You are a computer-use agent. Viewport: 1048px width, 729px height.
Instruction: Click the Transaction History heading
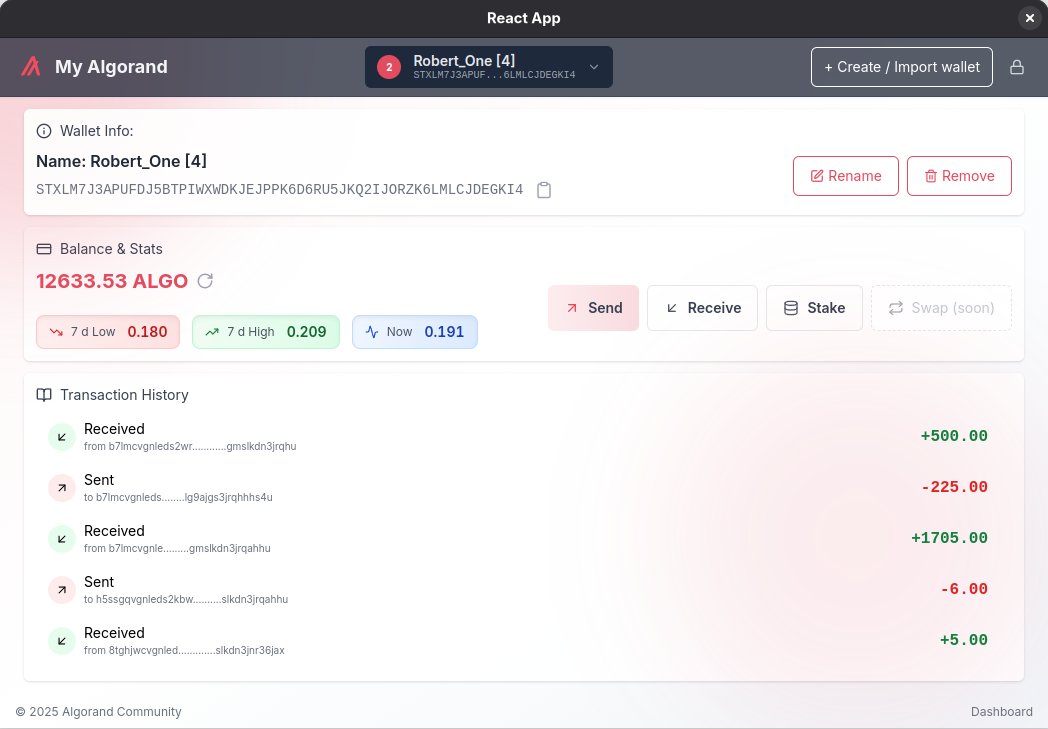124,395
